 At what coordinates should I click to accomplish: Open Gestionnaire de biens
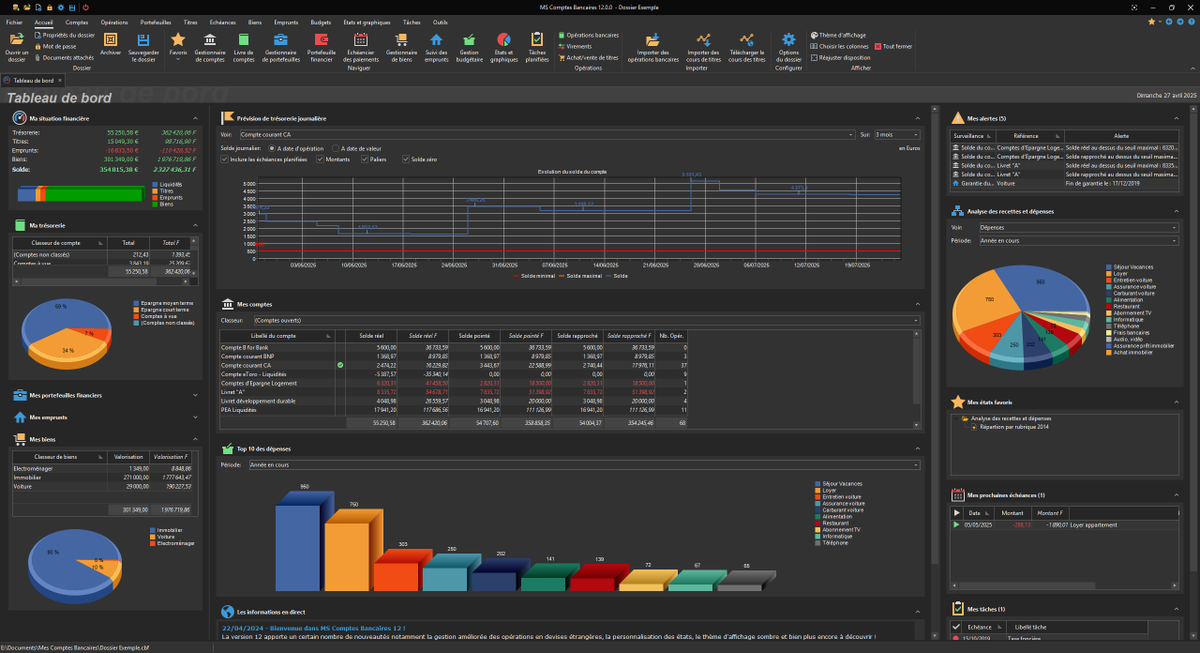tap(401, 47)
